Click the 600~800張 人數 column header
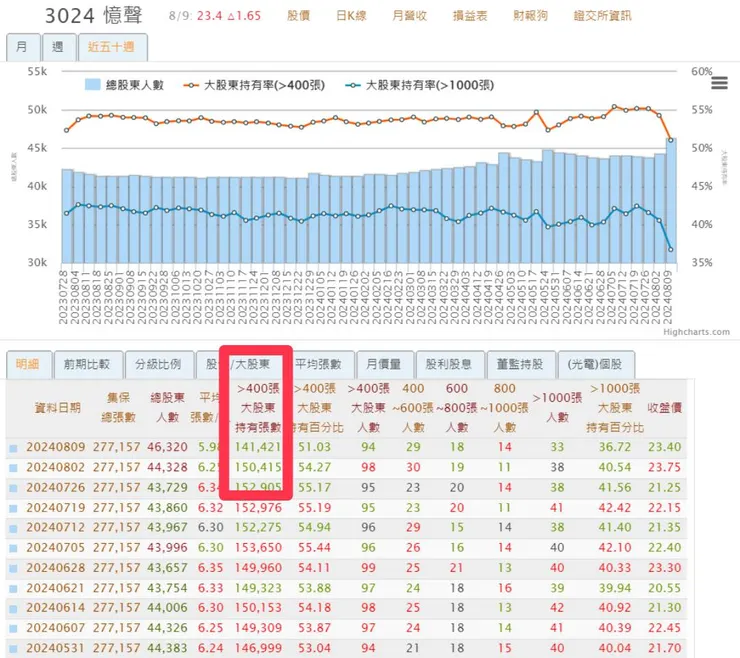The width and height of the screenshot is (740, 658). pos(457,408)
